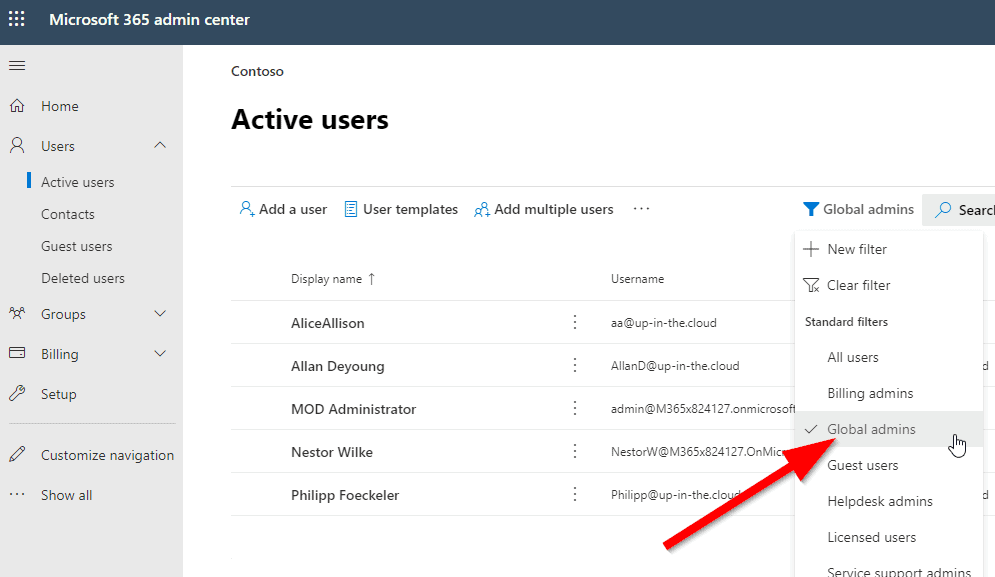Open Philipp Foeckeler user name
The width and height of the screenshot is (995, 577).
345,495
